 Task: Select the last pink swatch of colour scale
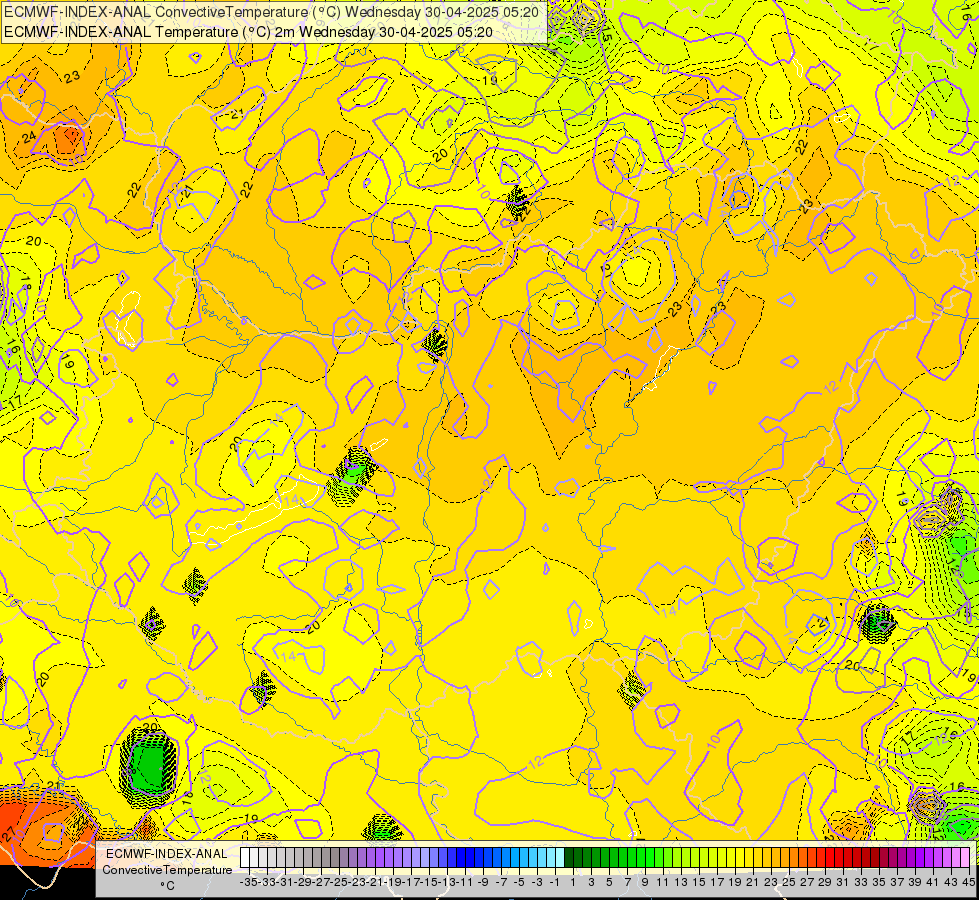[965, 858]
